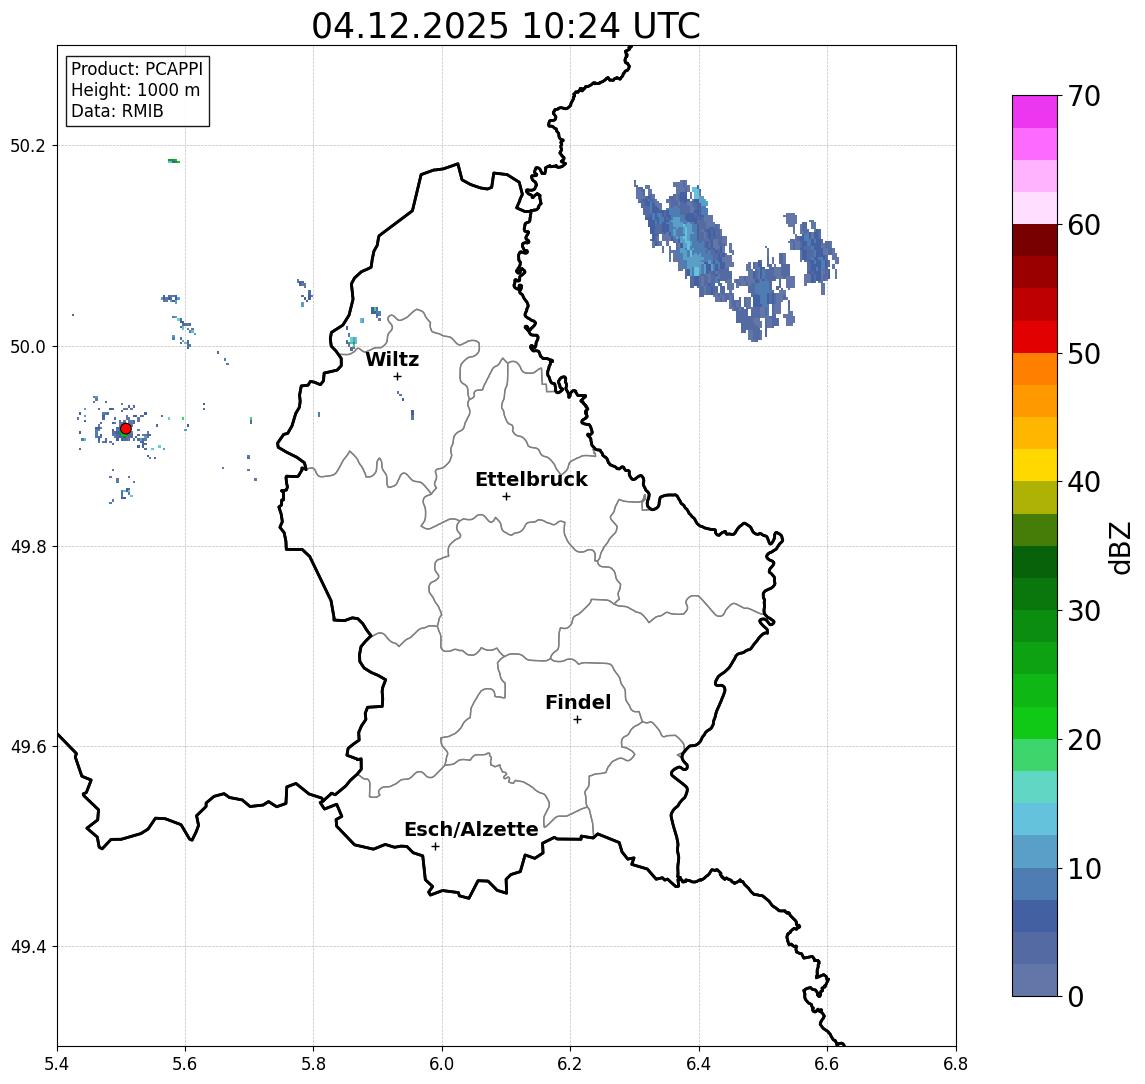Click the Findel station label
Screen dimensions: 1145x1084
click(578, 702)
